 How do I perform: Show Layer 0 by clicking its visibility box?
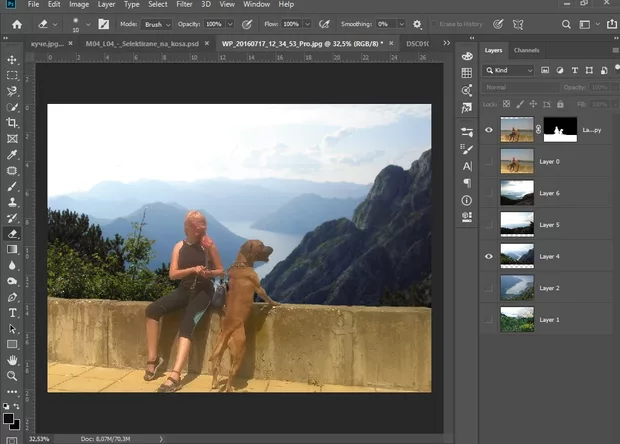tap(489, 161)
